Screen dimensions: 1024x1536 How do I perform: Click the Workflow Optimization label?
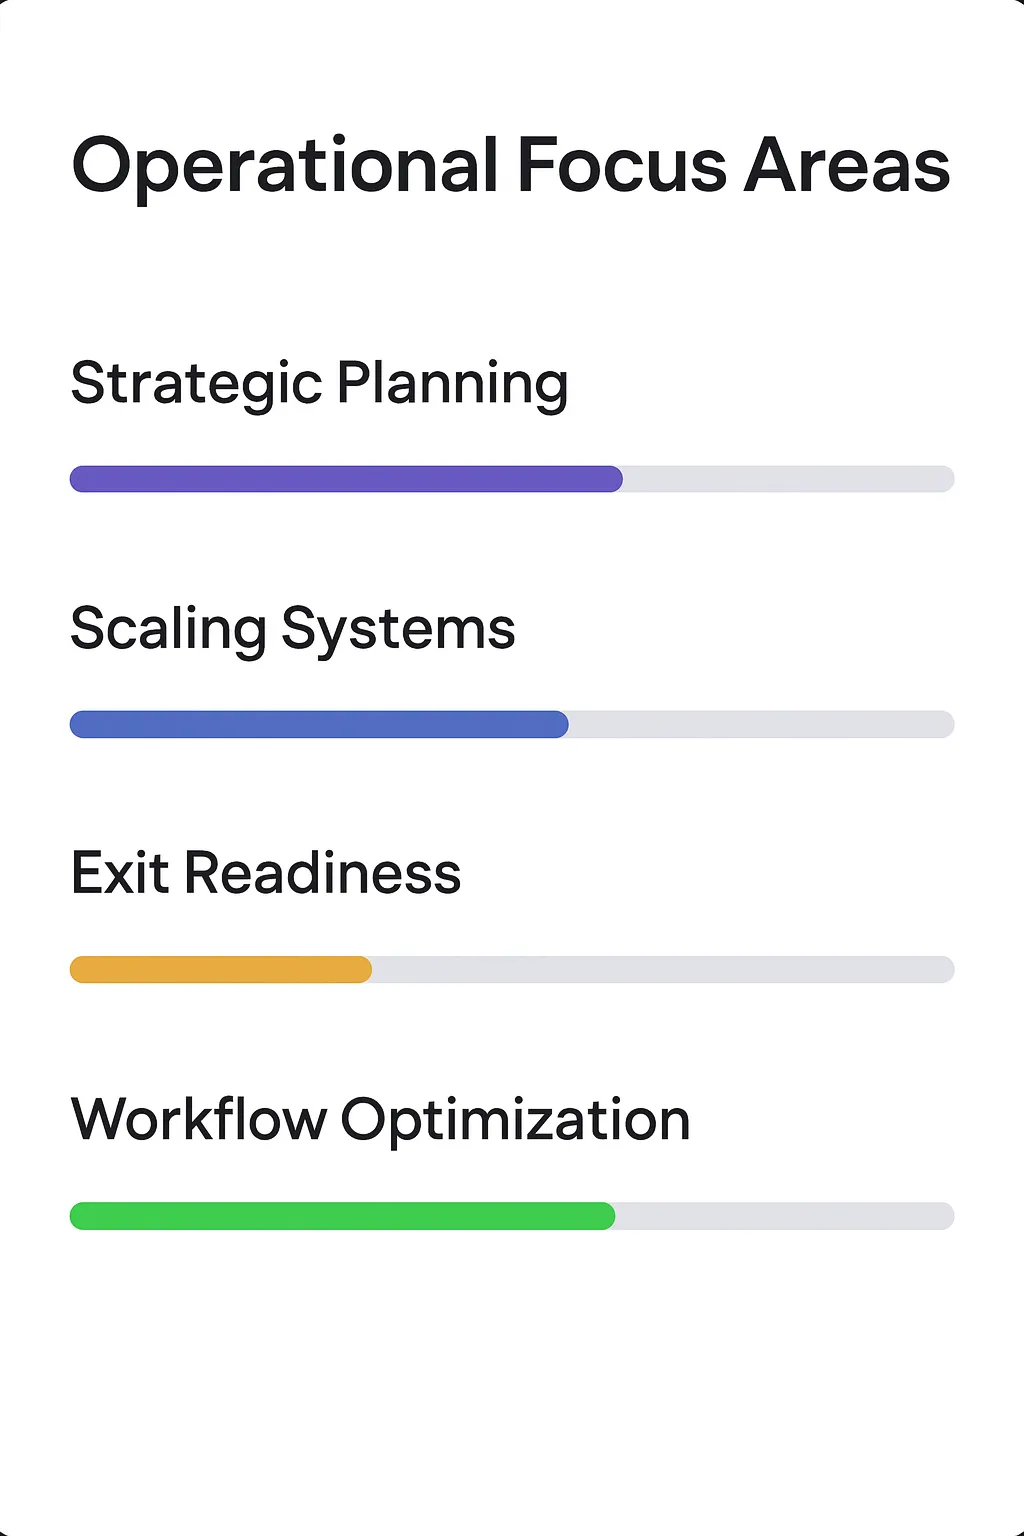(381, 1120)
